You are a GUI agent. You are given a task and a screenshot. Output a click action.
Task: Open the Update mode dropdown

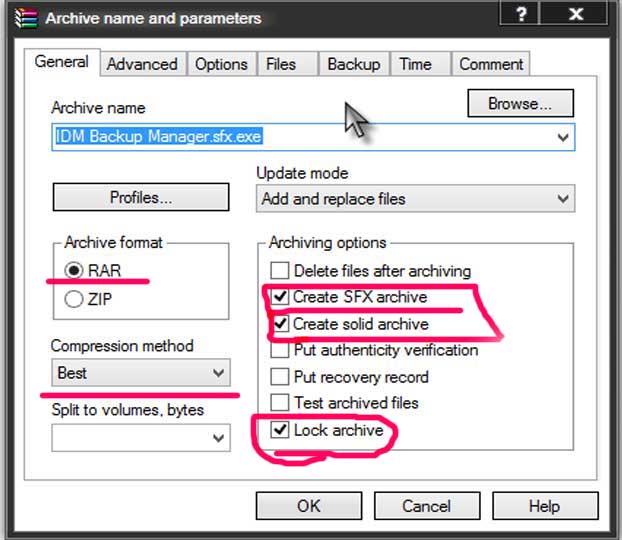point(415,198)
